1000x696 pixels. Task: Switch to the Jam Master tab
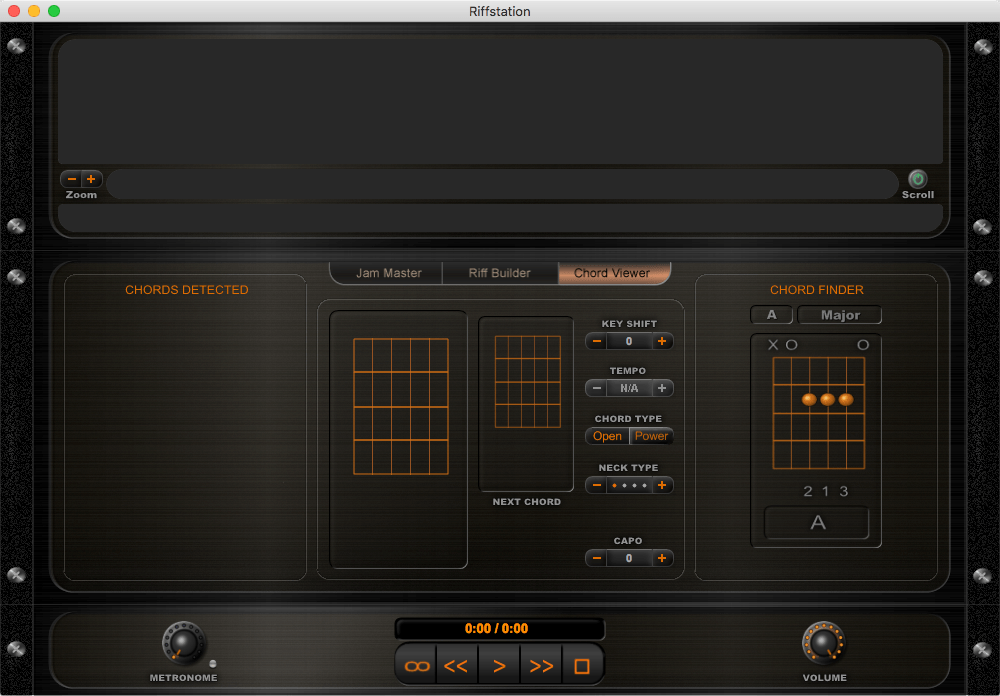tap(388, 273)
